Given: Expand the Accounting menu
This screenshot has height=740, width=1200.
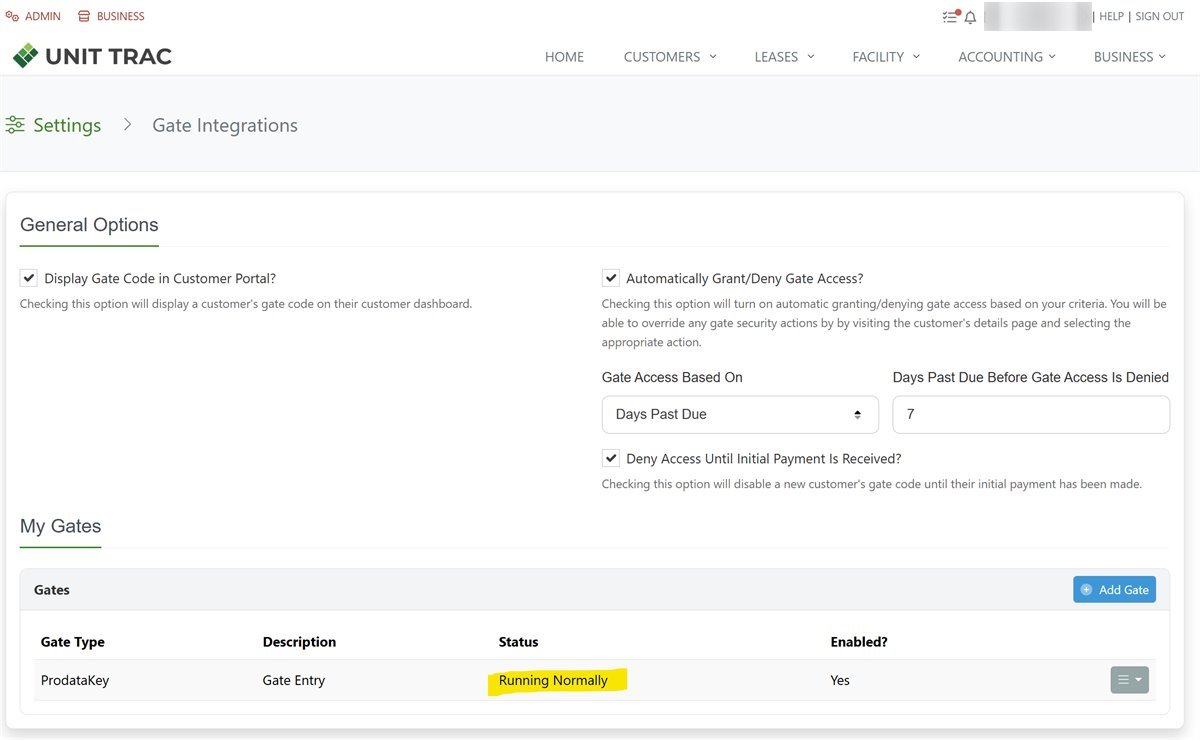Looking at the screenshot, I should click(x=1007, y=57).
